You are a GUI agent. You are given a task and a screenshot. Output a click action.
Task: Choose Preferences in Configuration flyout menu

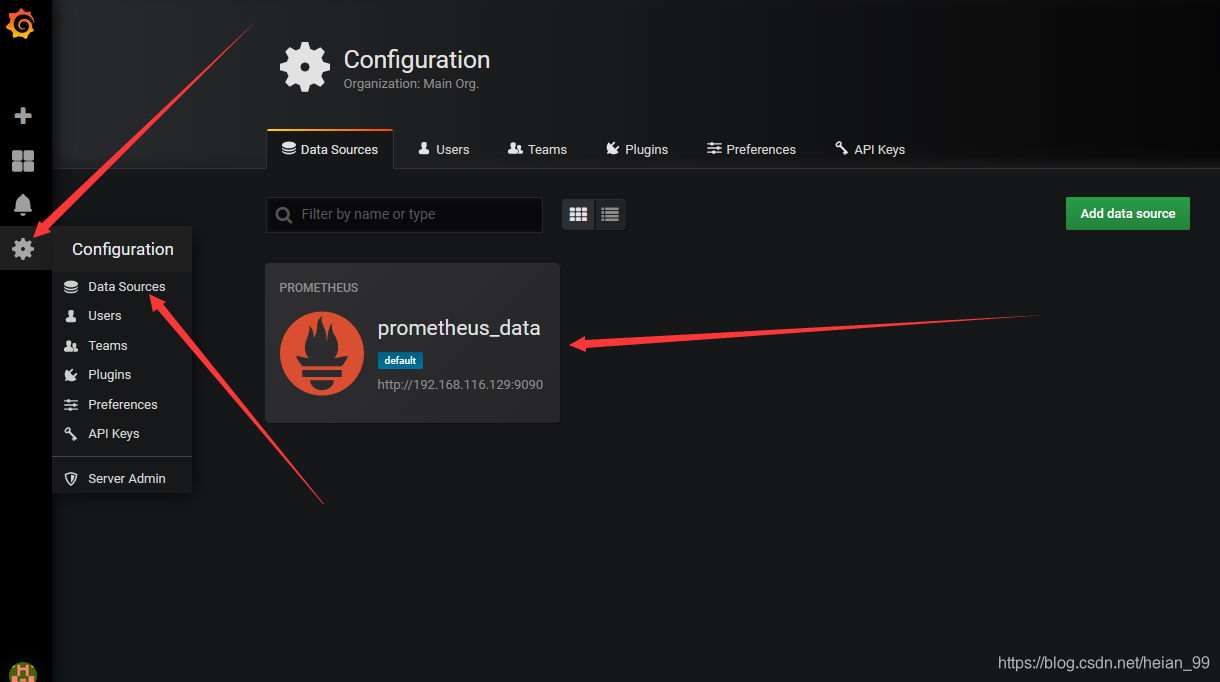(x=122, y=404)
